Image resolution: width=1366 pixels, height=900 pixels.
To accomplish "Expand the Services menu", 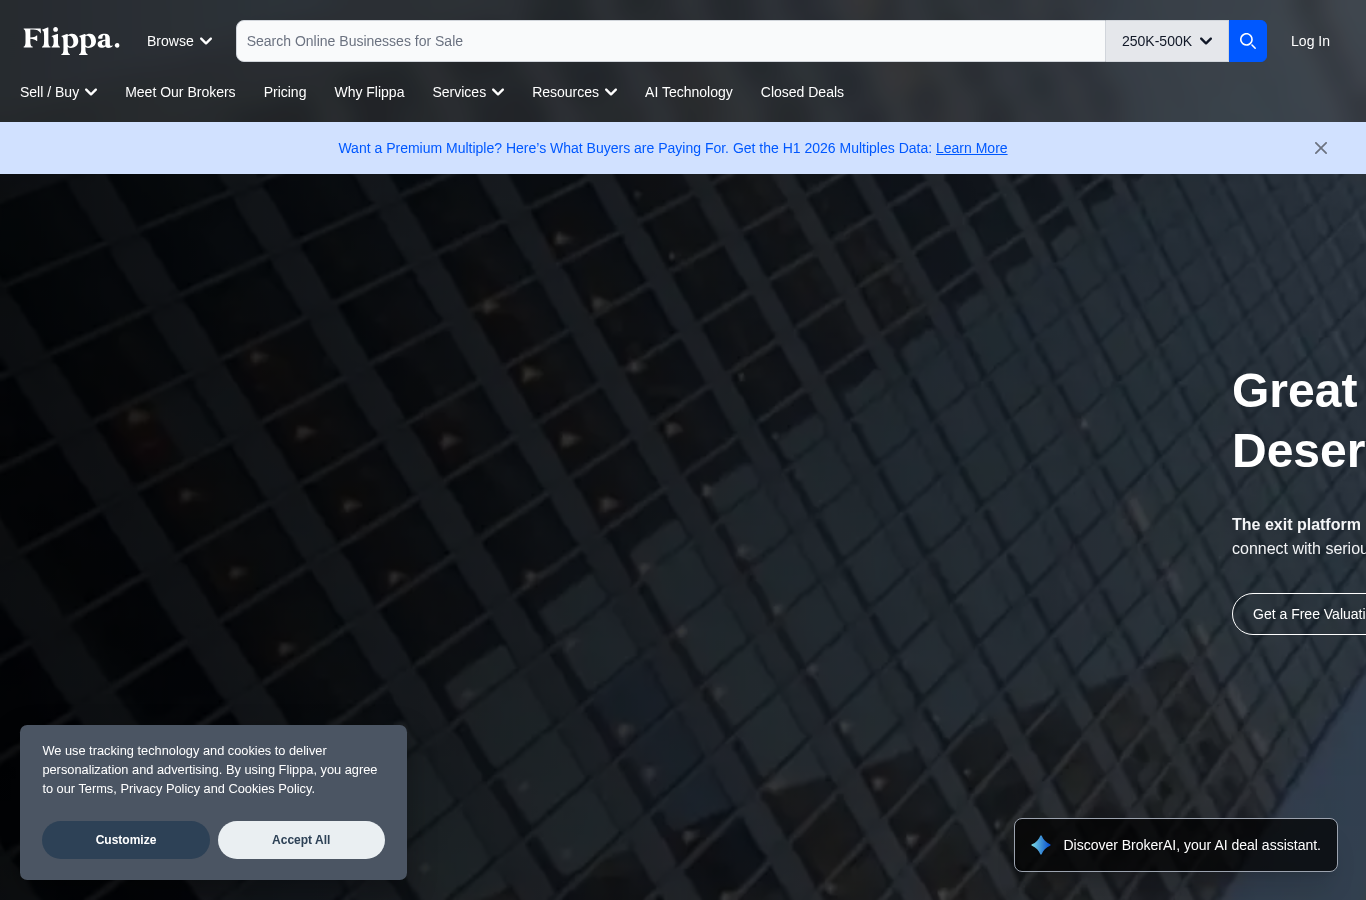I will point(468,92).
